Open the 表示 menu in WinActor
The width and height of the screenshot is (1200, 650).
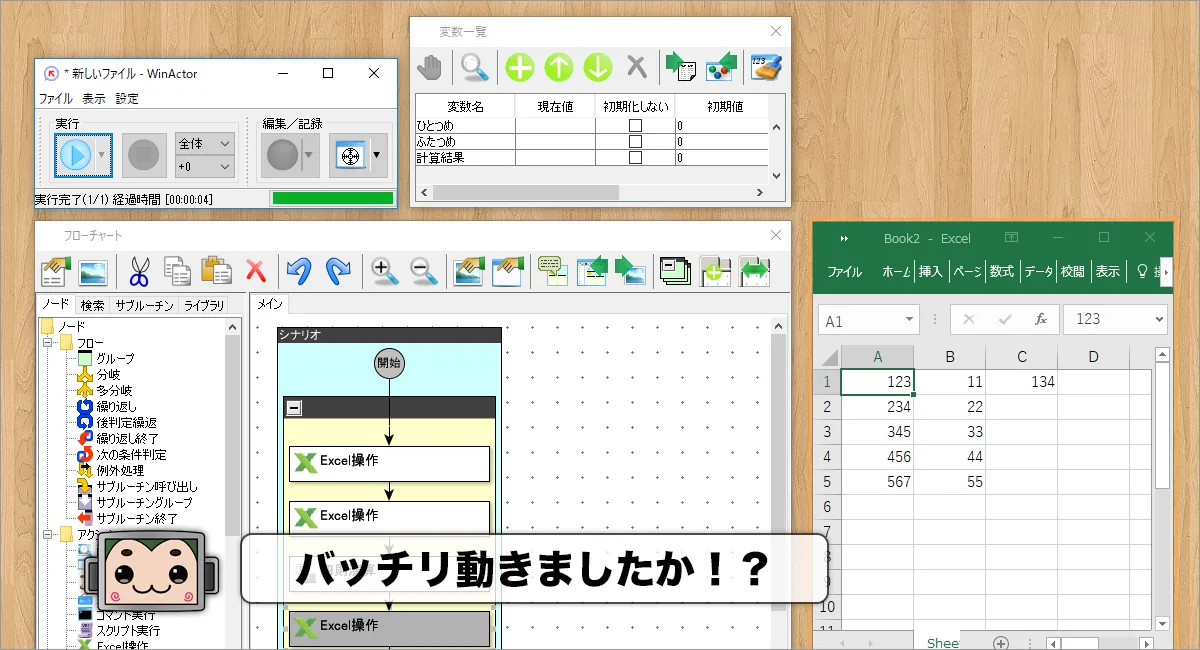[94, 99]
